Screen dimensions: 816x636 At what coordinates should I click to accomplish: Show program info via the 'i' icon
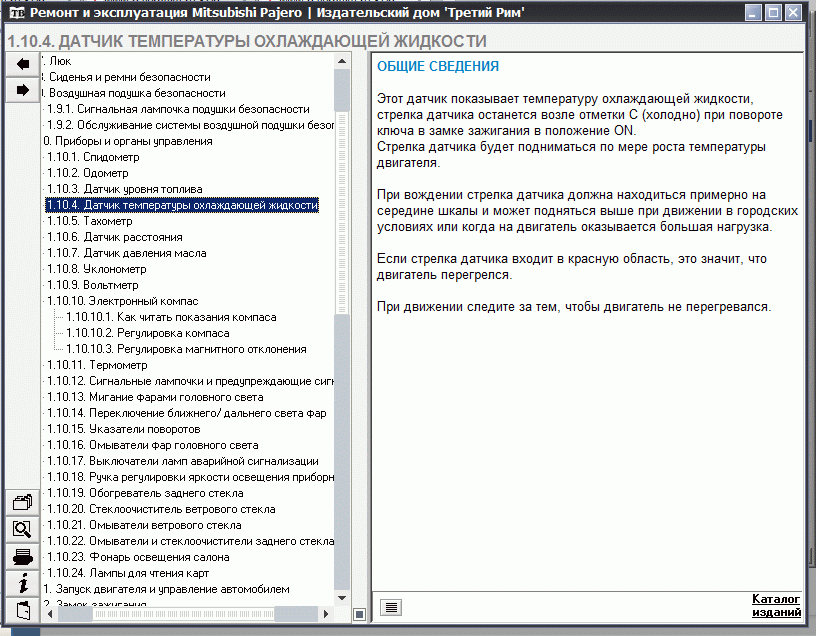[x=22, y=582]
